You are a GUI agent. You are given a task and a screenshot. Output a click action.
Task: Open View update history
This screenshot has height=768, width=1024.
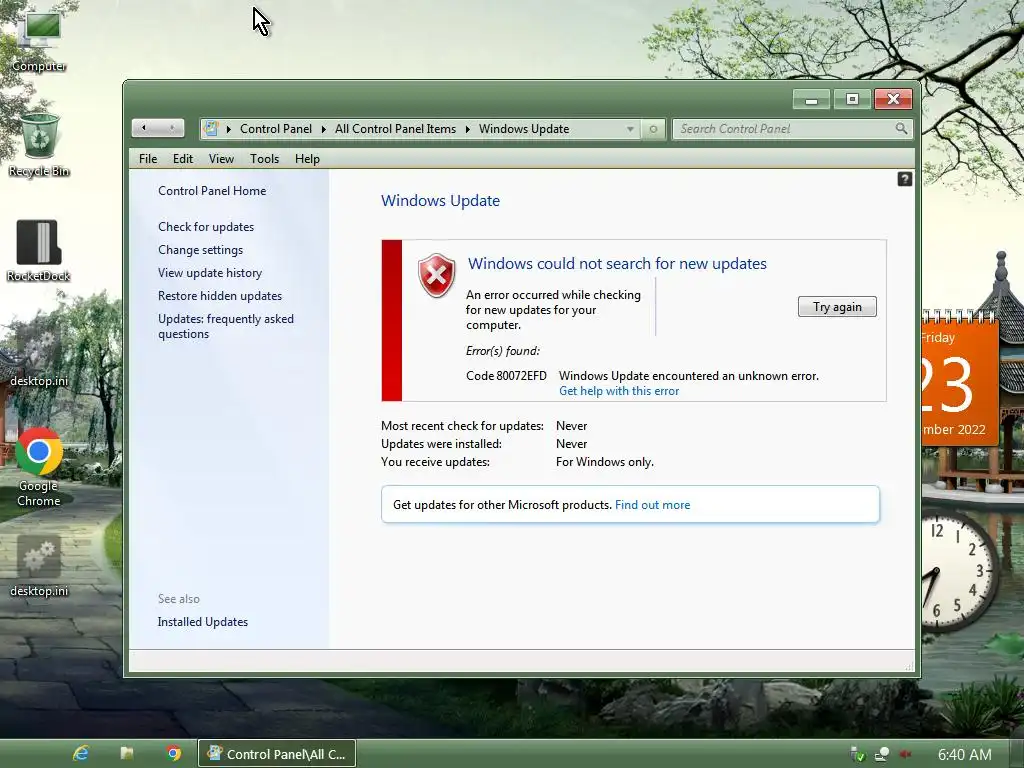point(210,272)
